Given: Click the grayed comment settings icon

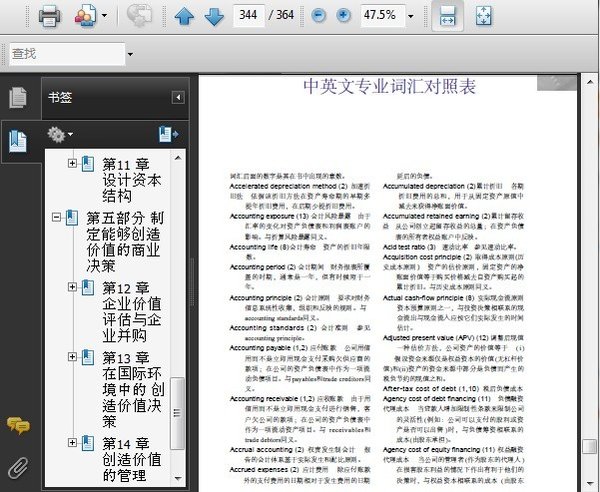Looking at the screenshot, I should click(x=139, y=16).
